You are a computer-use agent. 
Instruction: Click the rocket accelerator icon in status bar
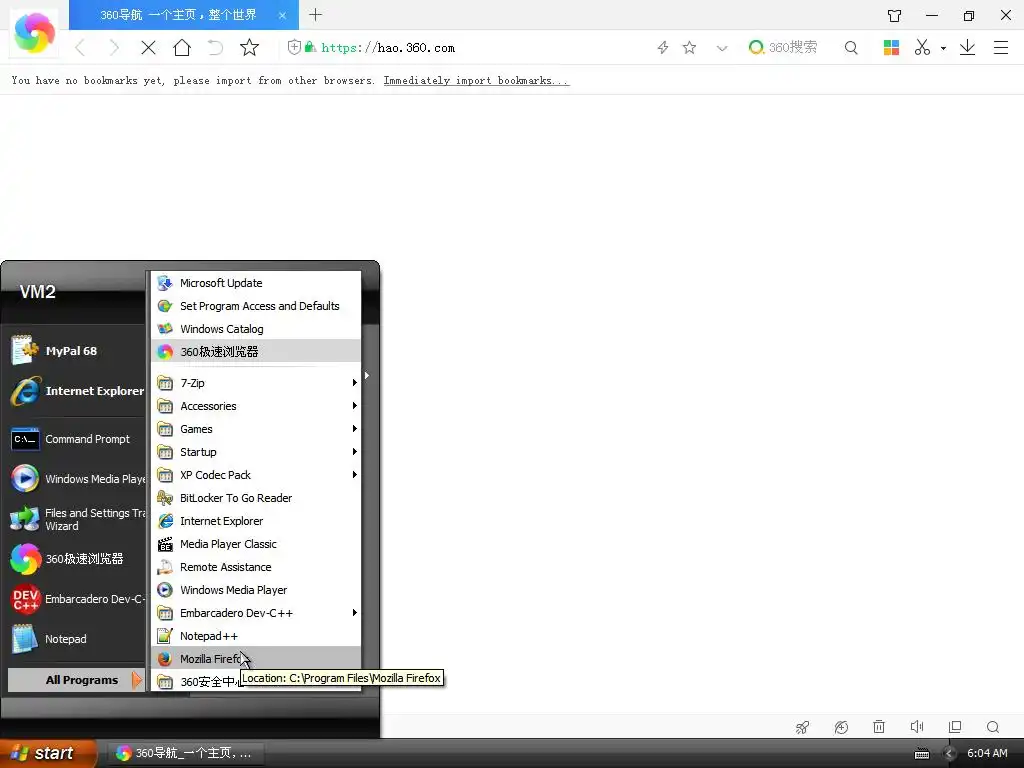pyautogui.click(x=803, y=727)
